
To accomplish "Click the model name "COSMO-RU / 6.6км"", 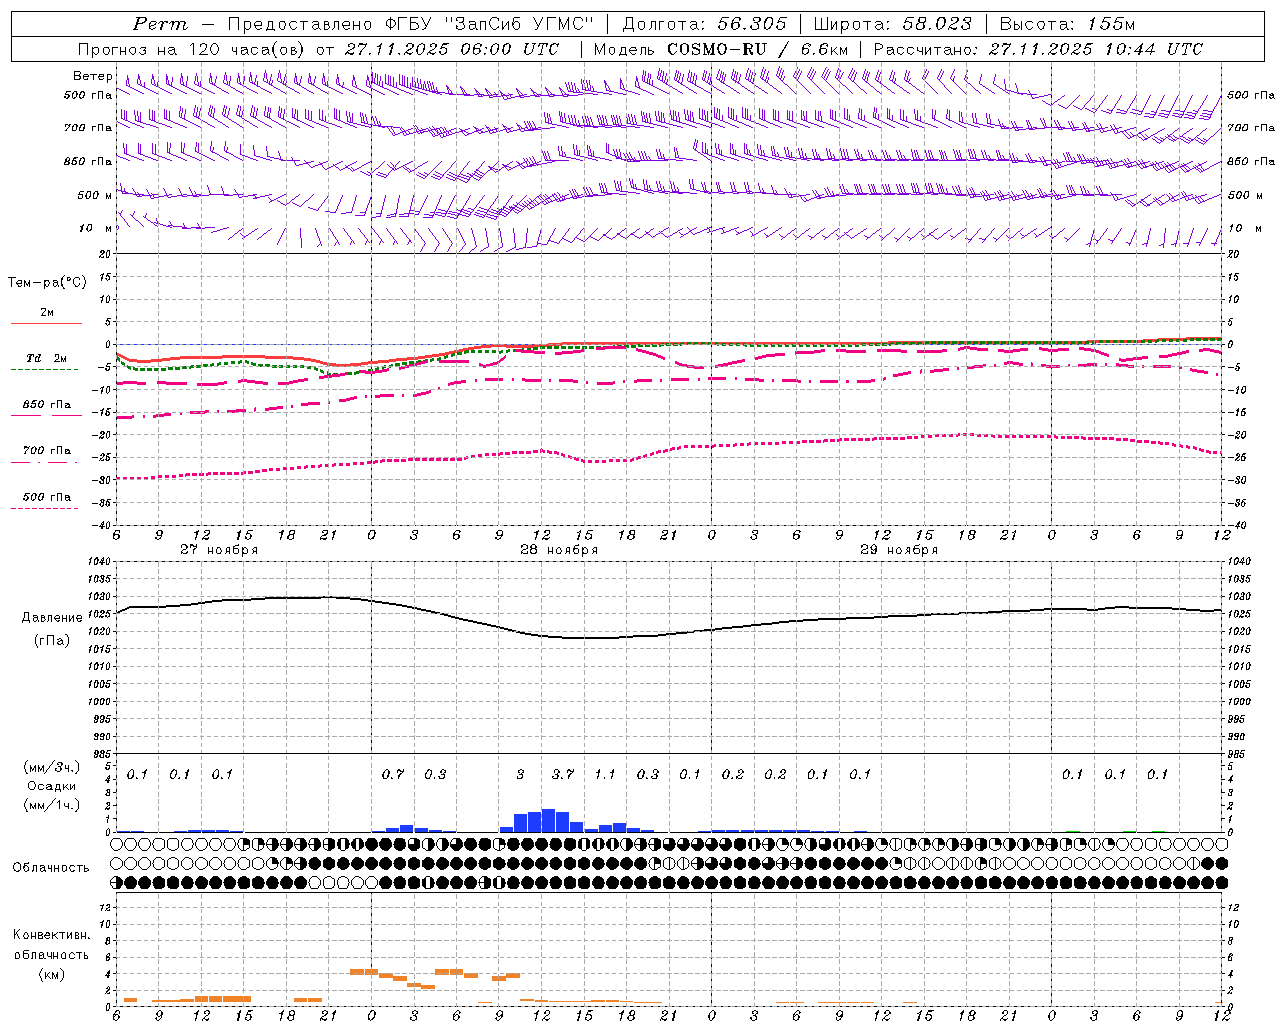I will click(x=758, y=49).
